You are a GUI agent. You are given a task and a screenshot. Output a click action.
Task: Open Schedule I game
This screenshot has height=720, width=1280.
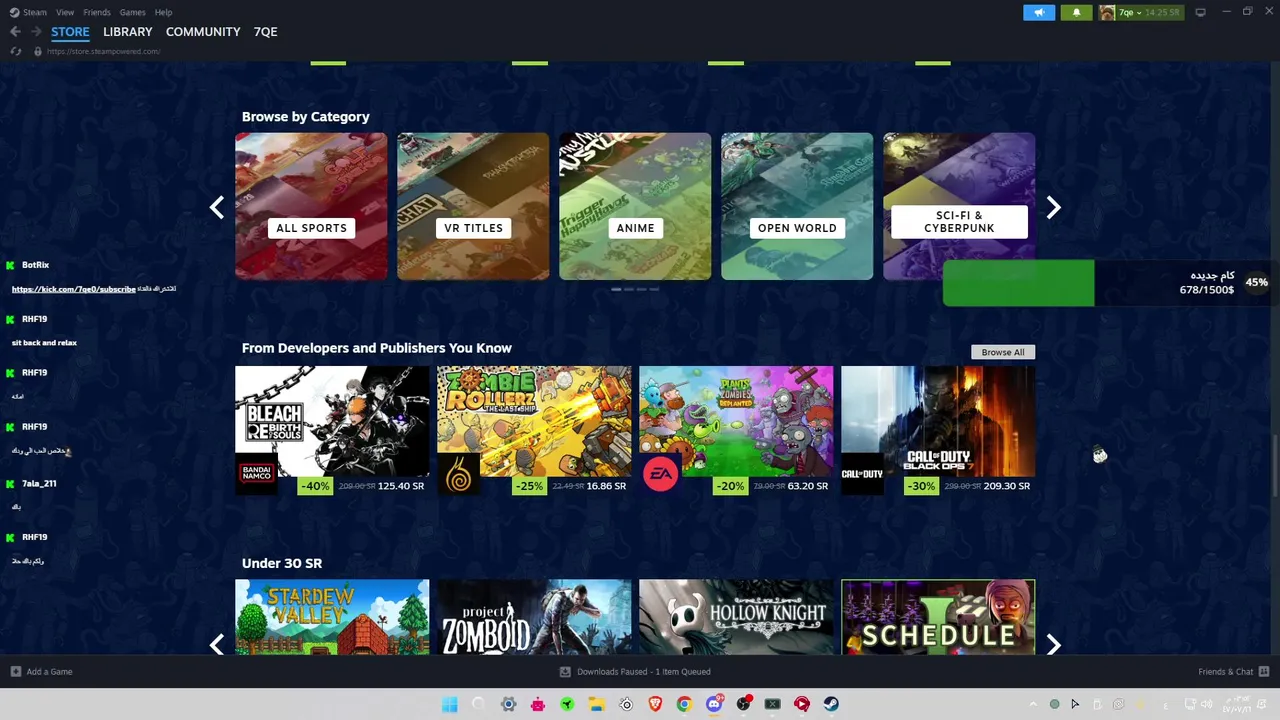tap(938, 617)
